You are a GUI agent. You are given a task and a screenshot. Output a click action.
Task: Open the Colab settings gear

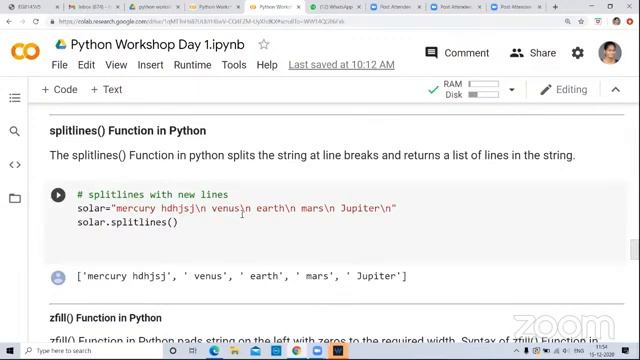pos(578,53)
